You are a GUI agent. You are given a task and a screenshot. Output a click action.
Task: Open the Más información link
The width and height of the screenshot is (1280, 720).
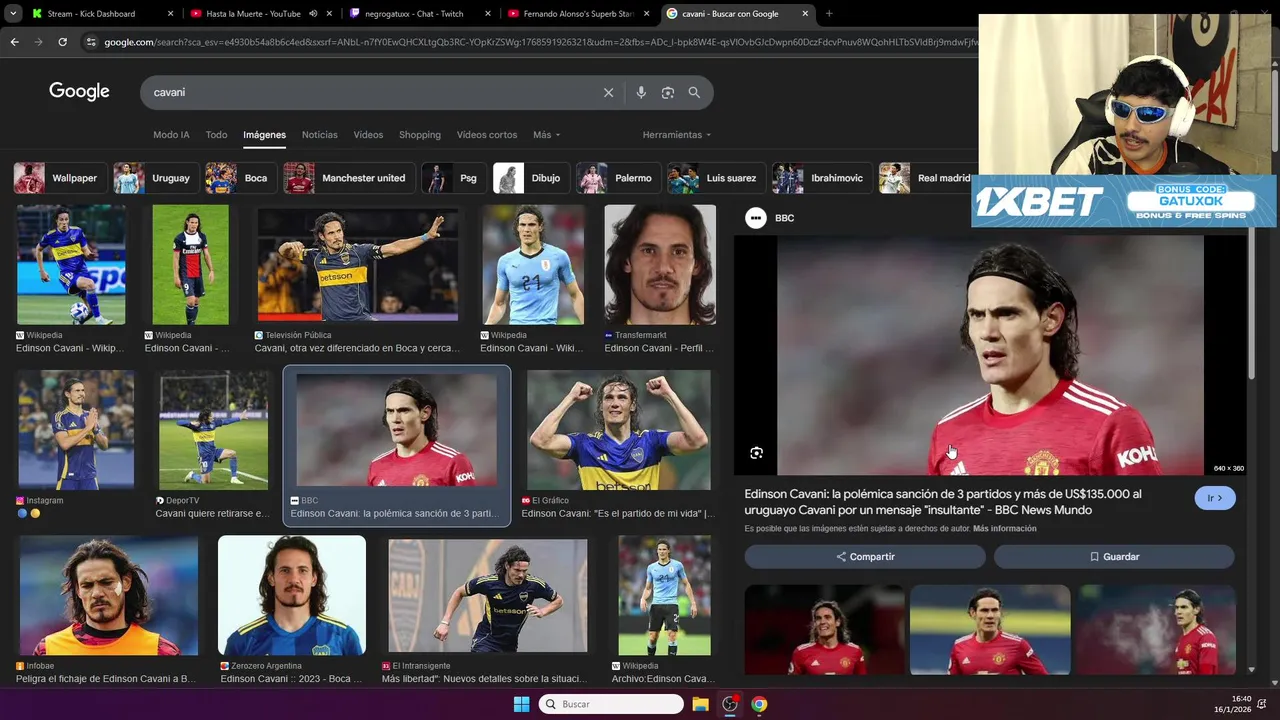click(1004, 529)
